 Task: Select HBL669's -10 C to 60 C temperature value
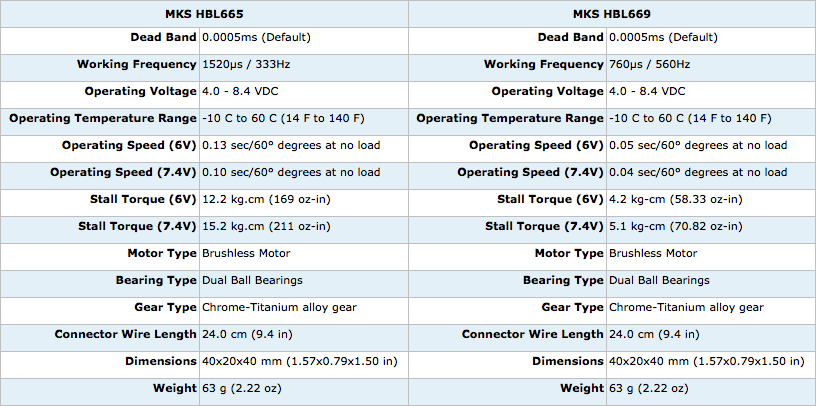point(691,119)
